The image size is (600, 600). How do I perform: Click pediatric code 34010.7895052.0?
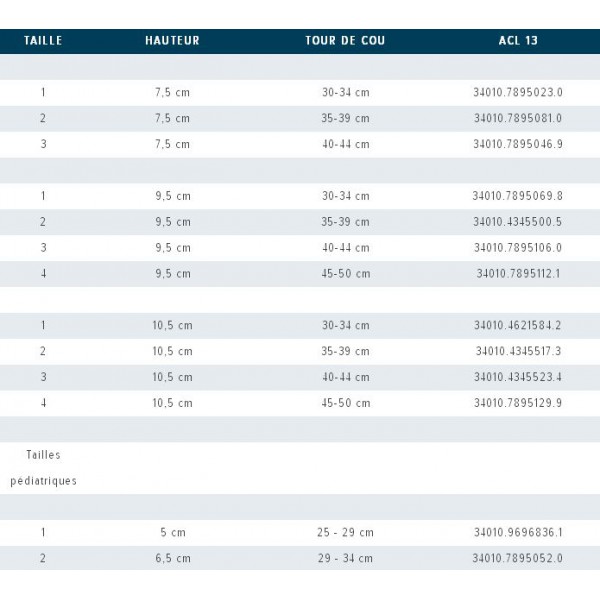pyautogui.click(x=518, y=558)
